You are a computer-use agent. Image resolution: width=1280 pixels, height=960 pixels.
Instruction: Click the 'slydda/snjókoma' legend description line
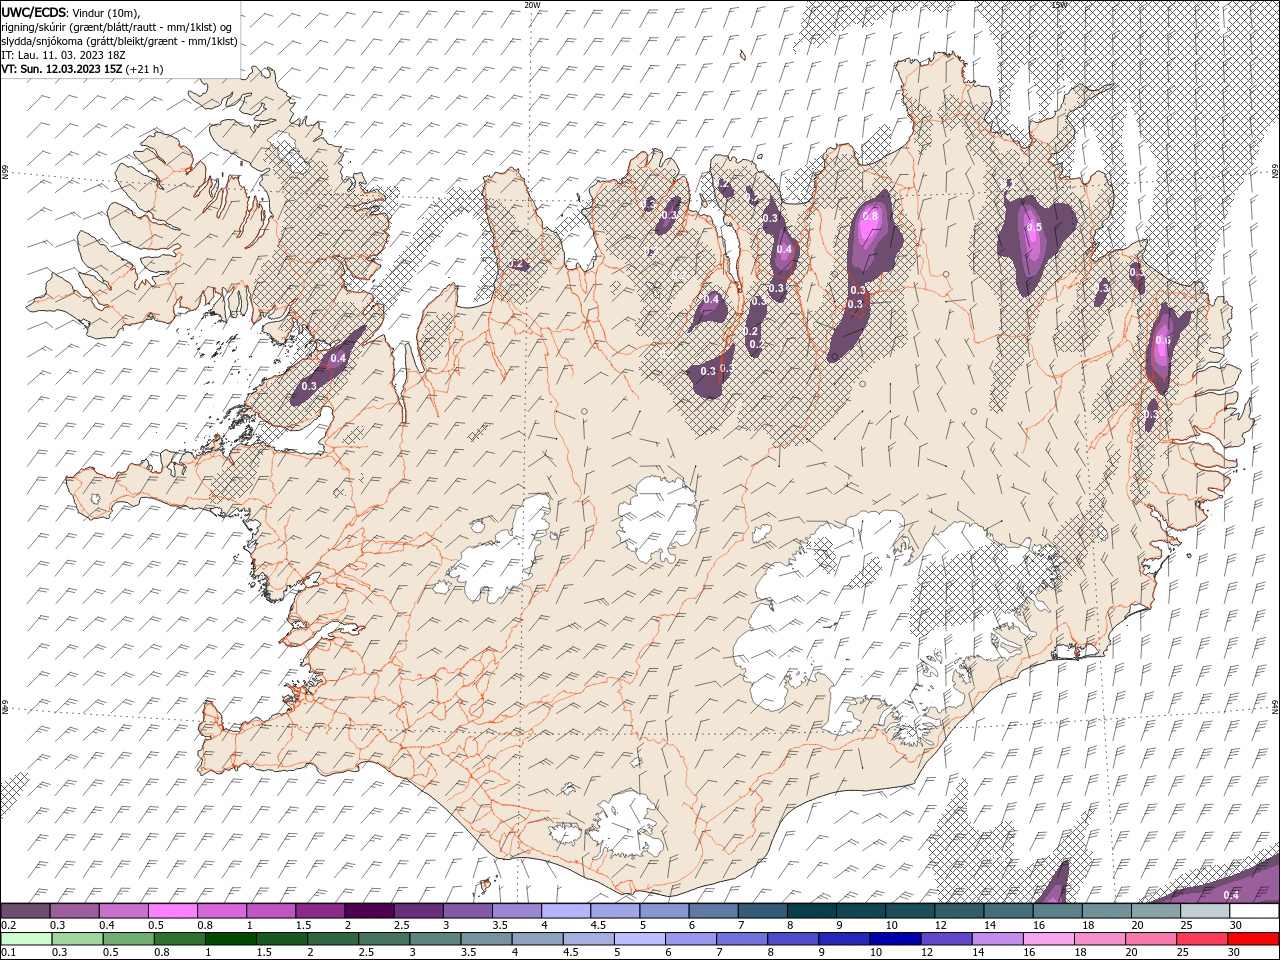click(x=119, y=41)
